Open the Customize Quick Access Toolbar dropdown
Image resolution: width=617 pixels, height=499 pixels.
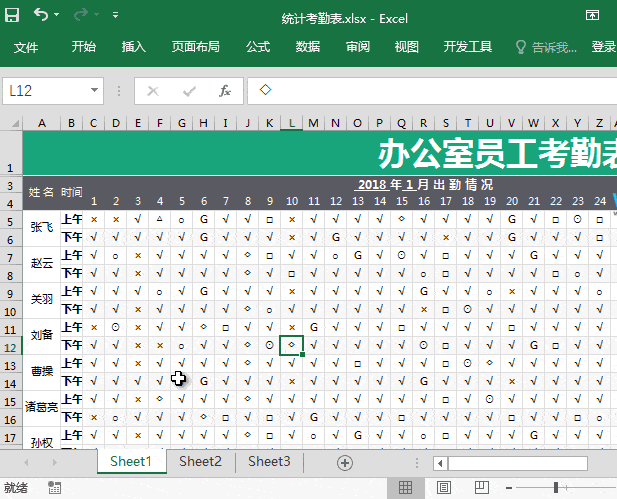tap(115, 16)
